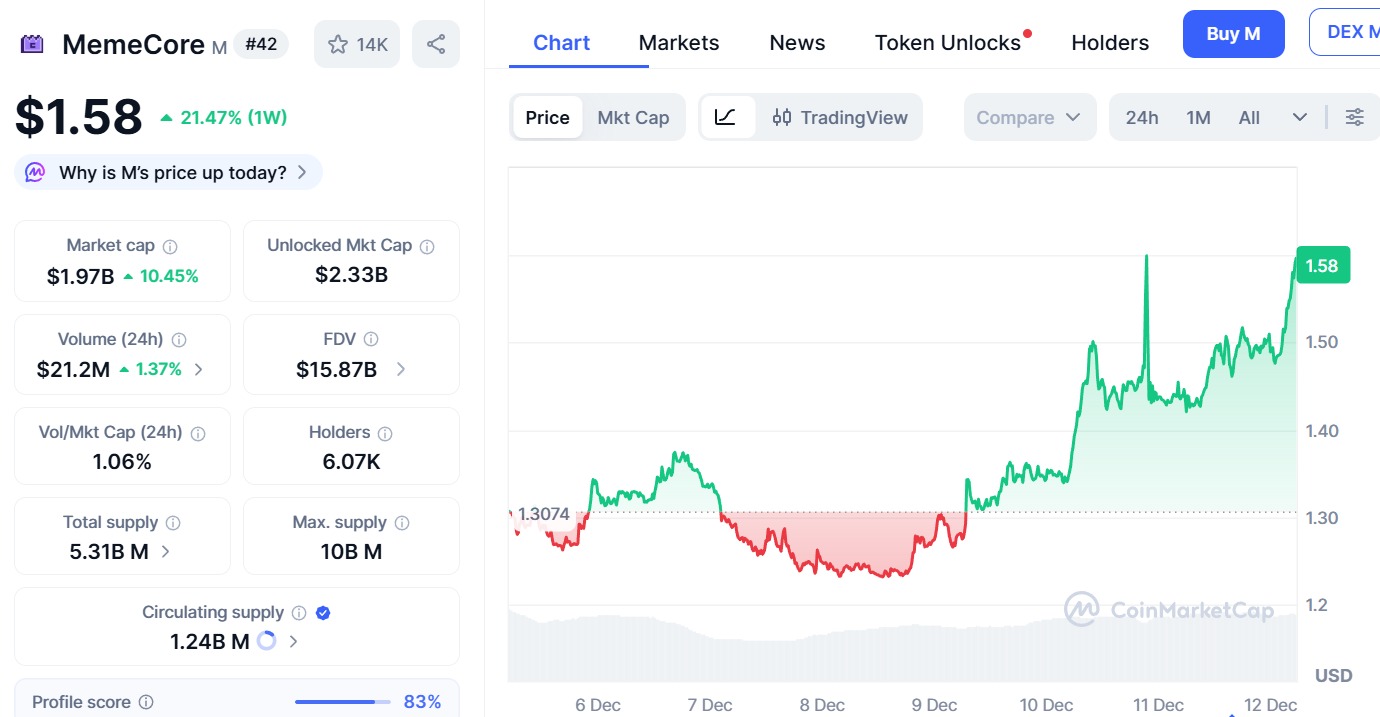
Task: Click the Holders info icon
Action: click(x=385, y=433)
